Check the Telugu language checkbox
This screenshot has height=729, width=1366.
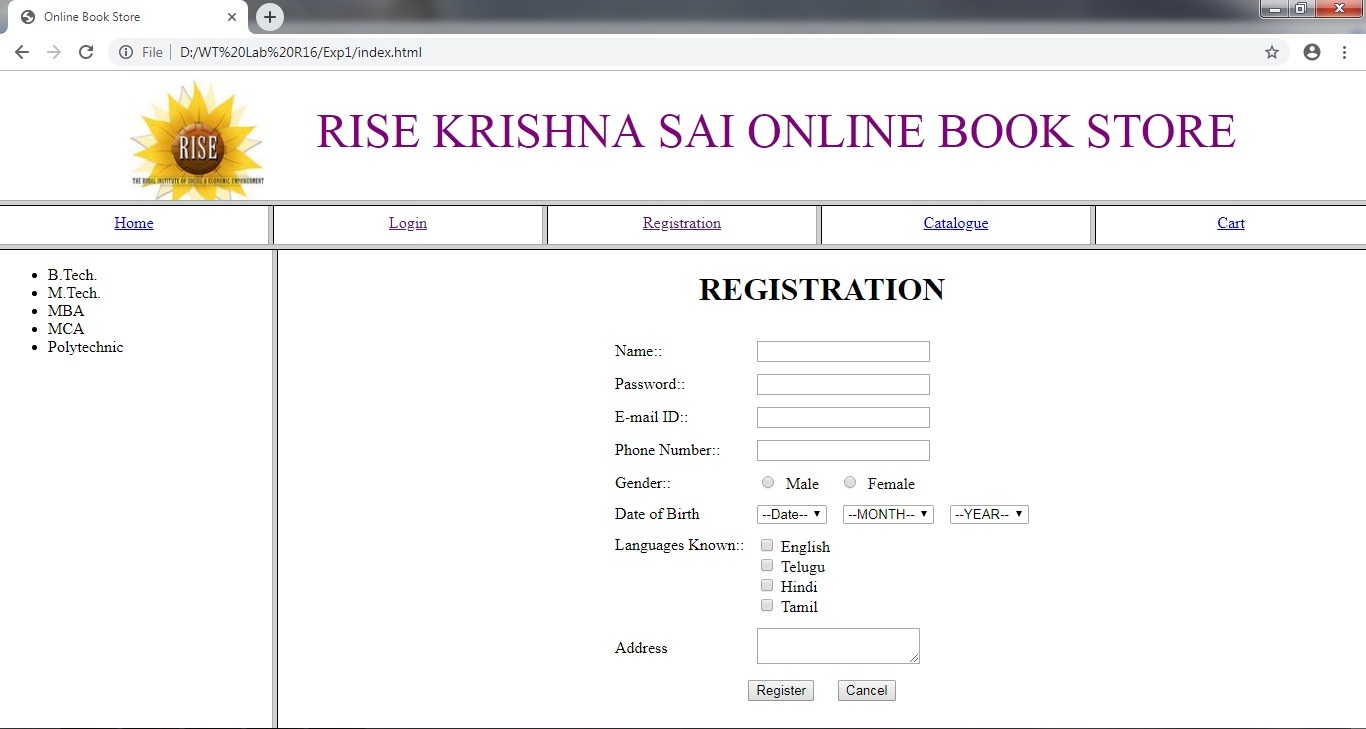[767, 565]
